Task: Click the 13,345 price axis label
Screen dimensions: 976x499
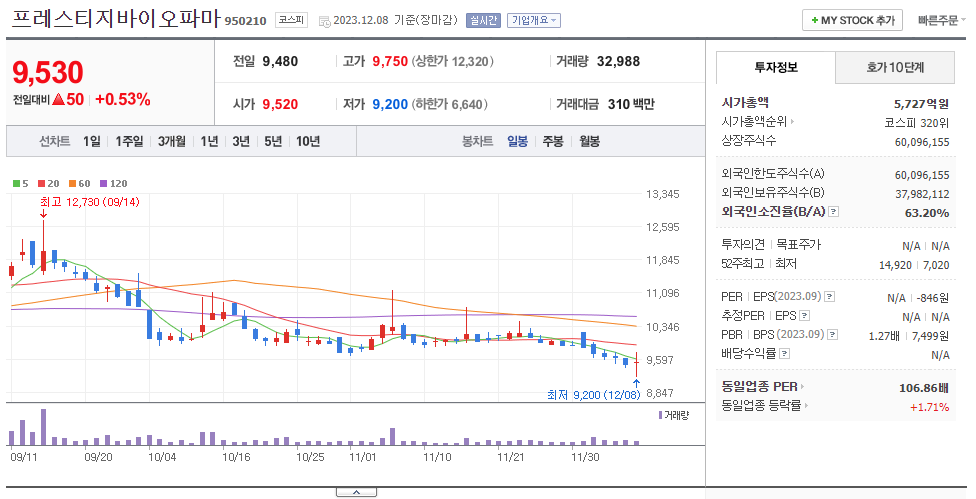Action: (x=663, y=194)
